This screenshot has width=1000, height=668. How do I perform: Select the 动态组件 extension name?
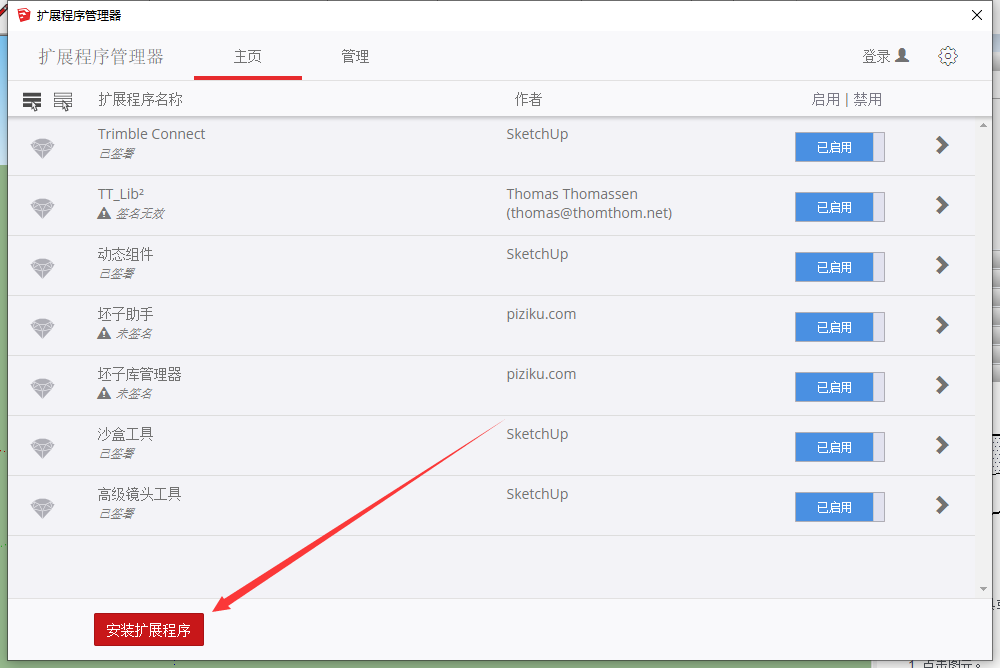(x=125, y=254)
